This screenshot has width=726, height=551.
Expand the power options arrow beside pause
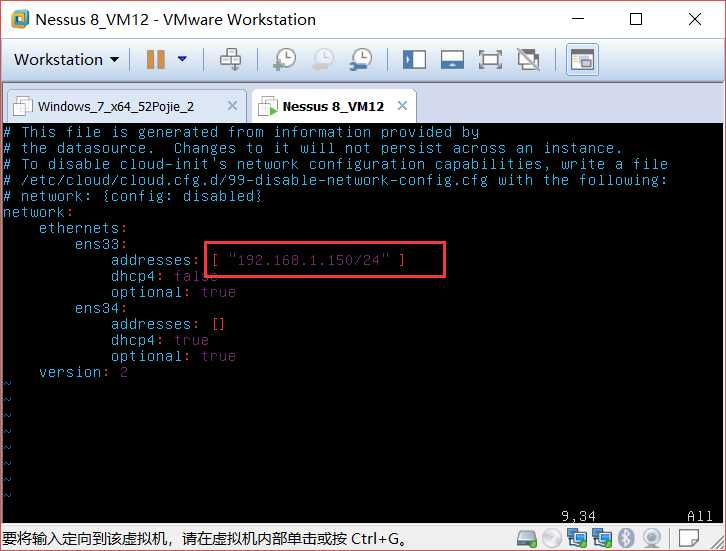182,59
